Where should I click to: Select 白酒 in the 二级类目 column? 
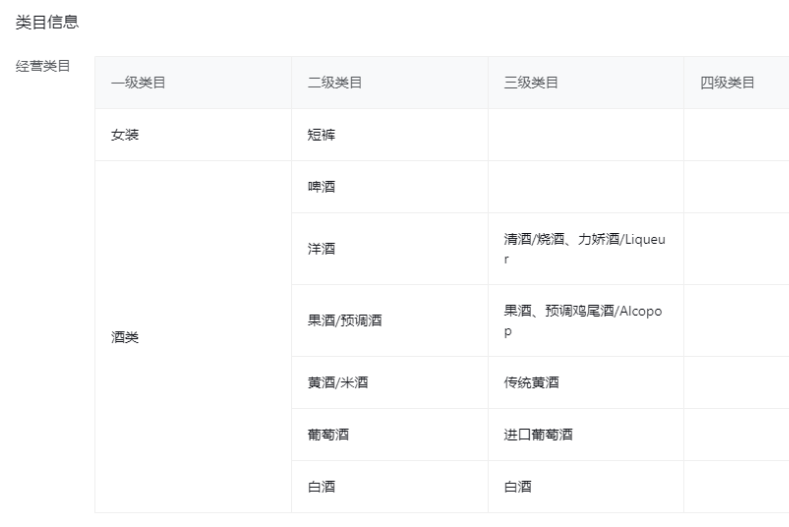click(321, 487)
